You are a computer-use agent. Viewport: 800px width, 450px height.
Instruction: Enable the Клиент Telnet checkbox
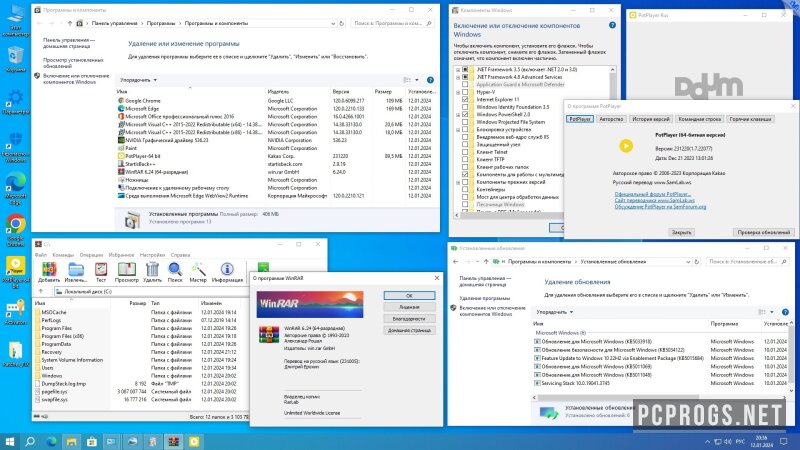[x=465, y=152]
